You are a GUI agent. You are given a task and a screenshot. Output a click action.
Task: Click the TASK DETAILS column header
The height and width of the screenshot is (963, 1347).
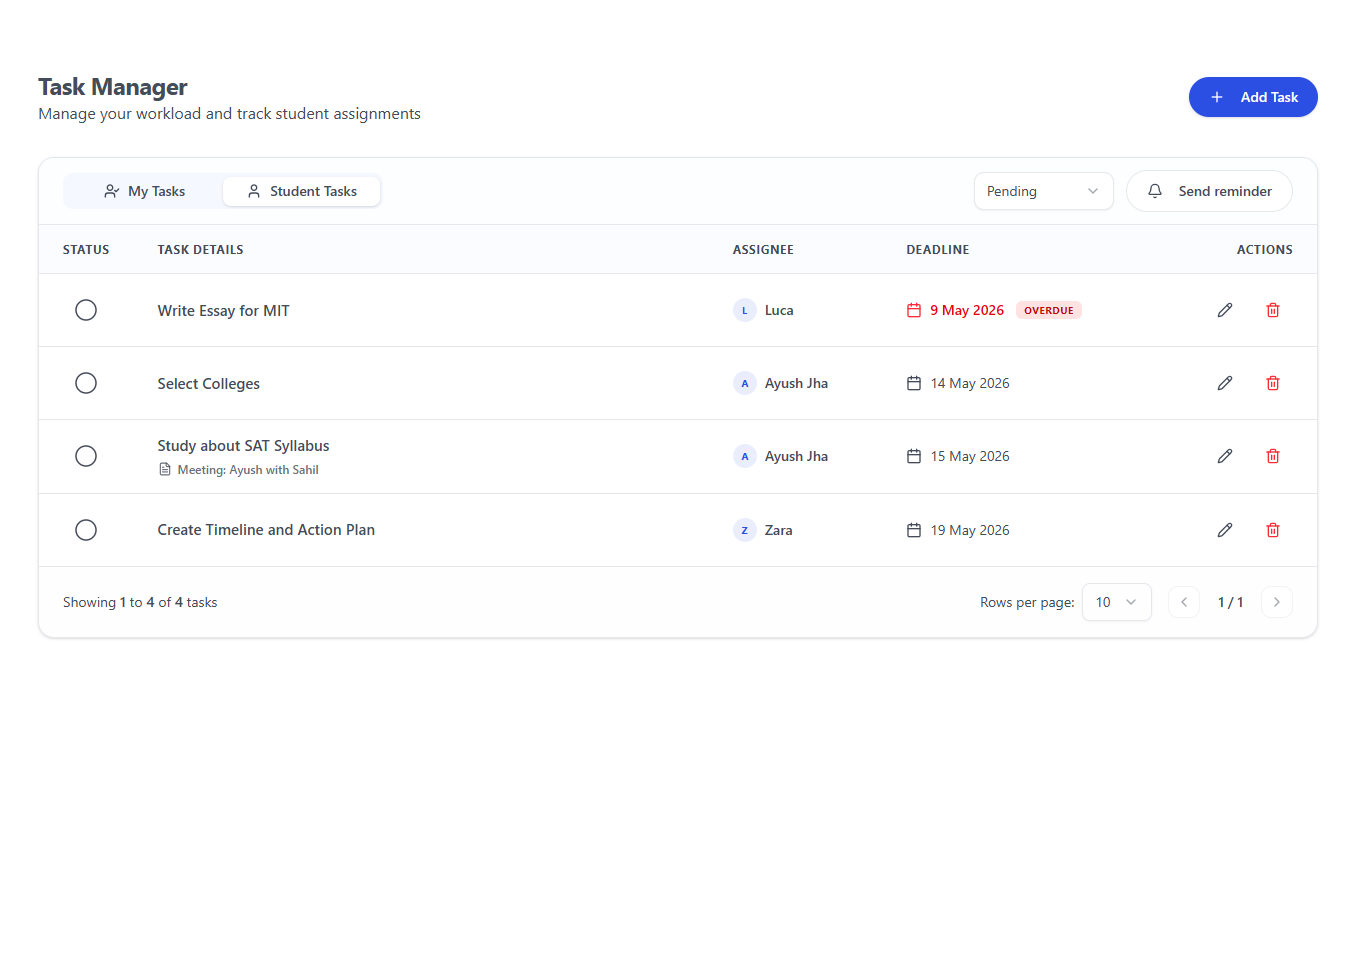coord(200,250)
